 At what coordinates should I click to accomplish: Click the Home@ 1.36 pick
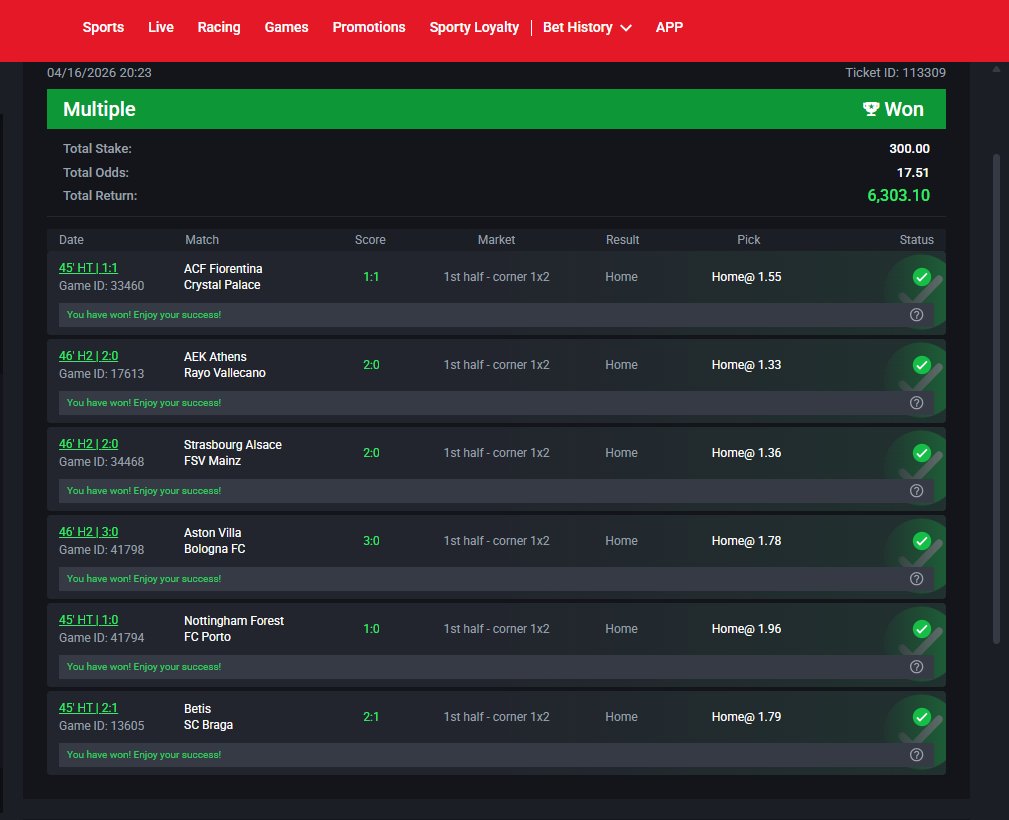pyautogui.click(x=746, y=453)
